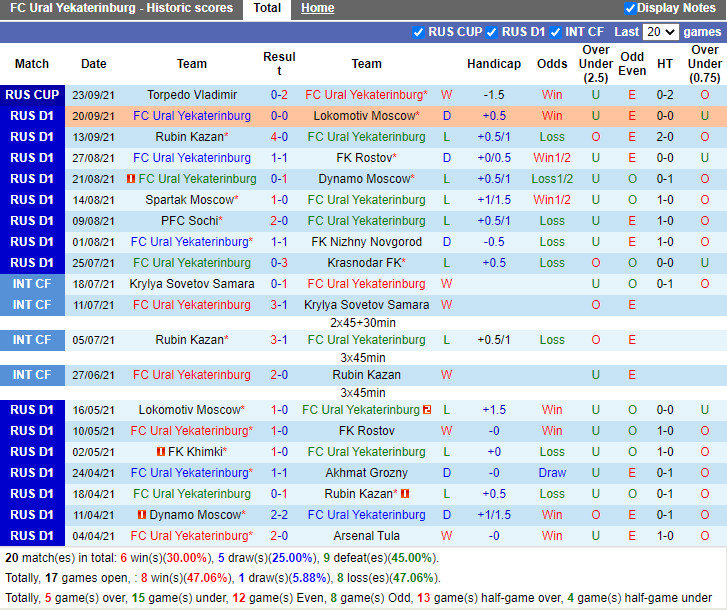Viewport: 727px width, 610px height.
Task: Open Torpedo Vladimir team link
Action: (x=192, y=95)
